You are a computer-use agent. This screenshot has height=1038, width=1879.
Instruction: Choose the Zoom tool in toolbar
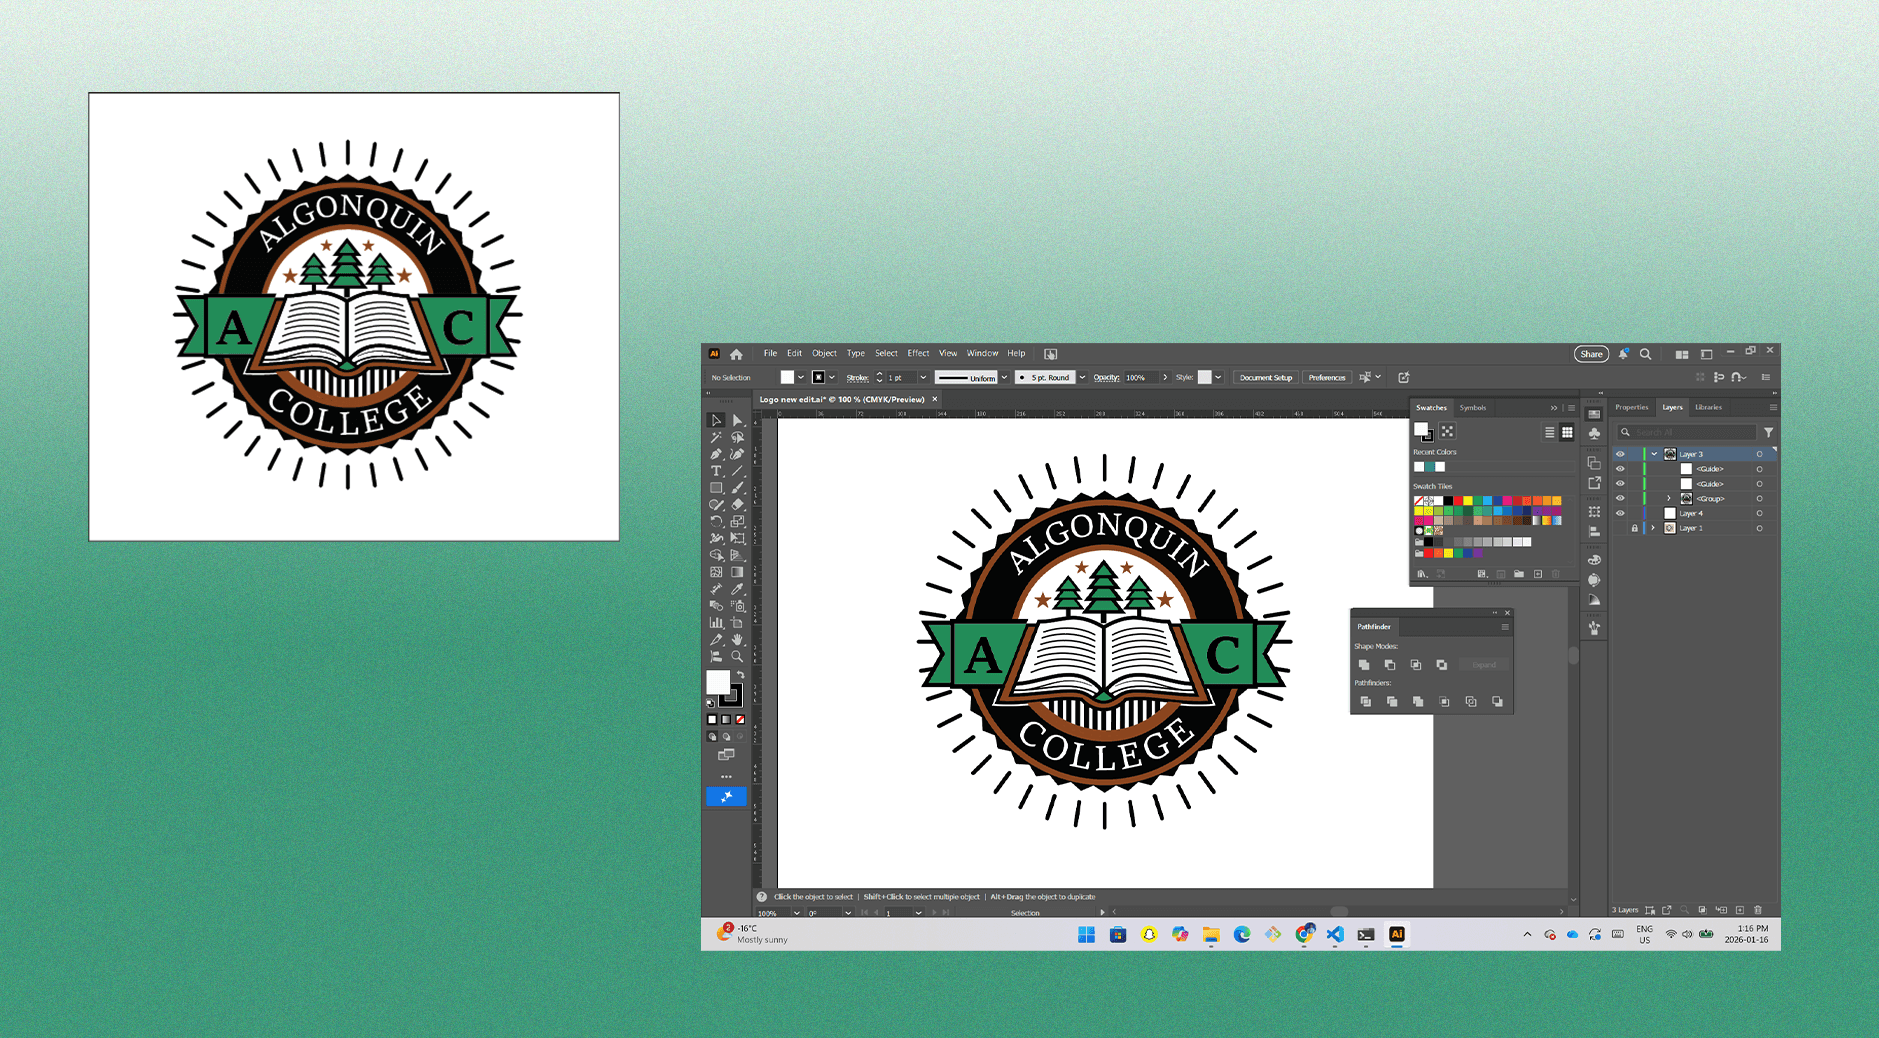pyautogui.click(x=737, y=657)
